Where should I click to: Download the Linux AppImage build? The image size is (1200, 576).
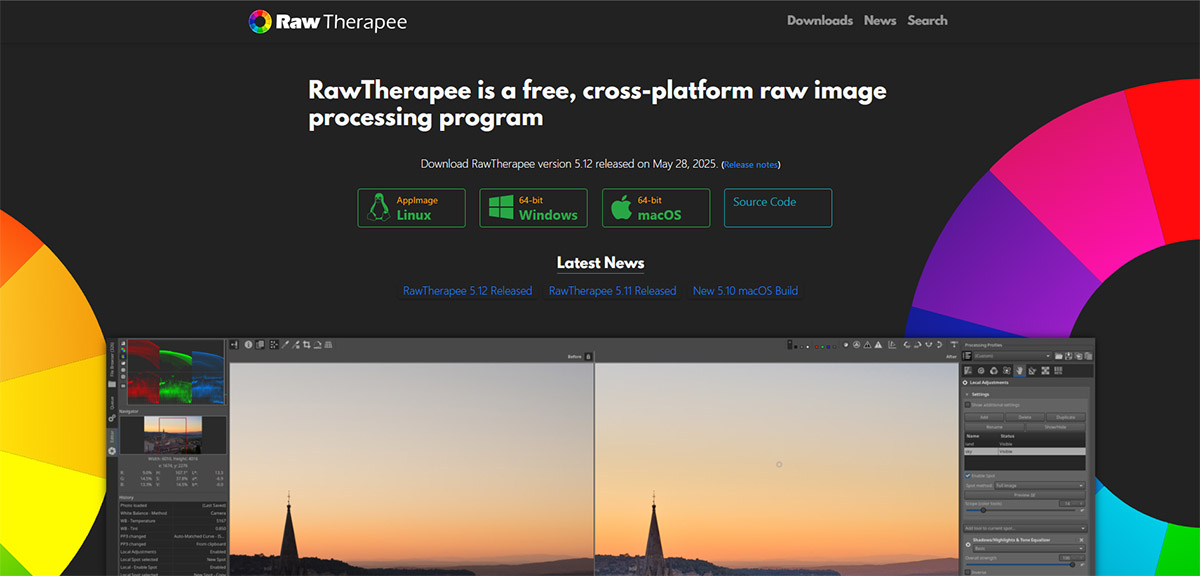[411, 208]
